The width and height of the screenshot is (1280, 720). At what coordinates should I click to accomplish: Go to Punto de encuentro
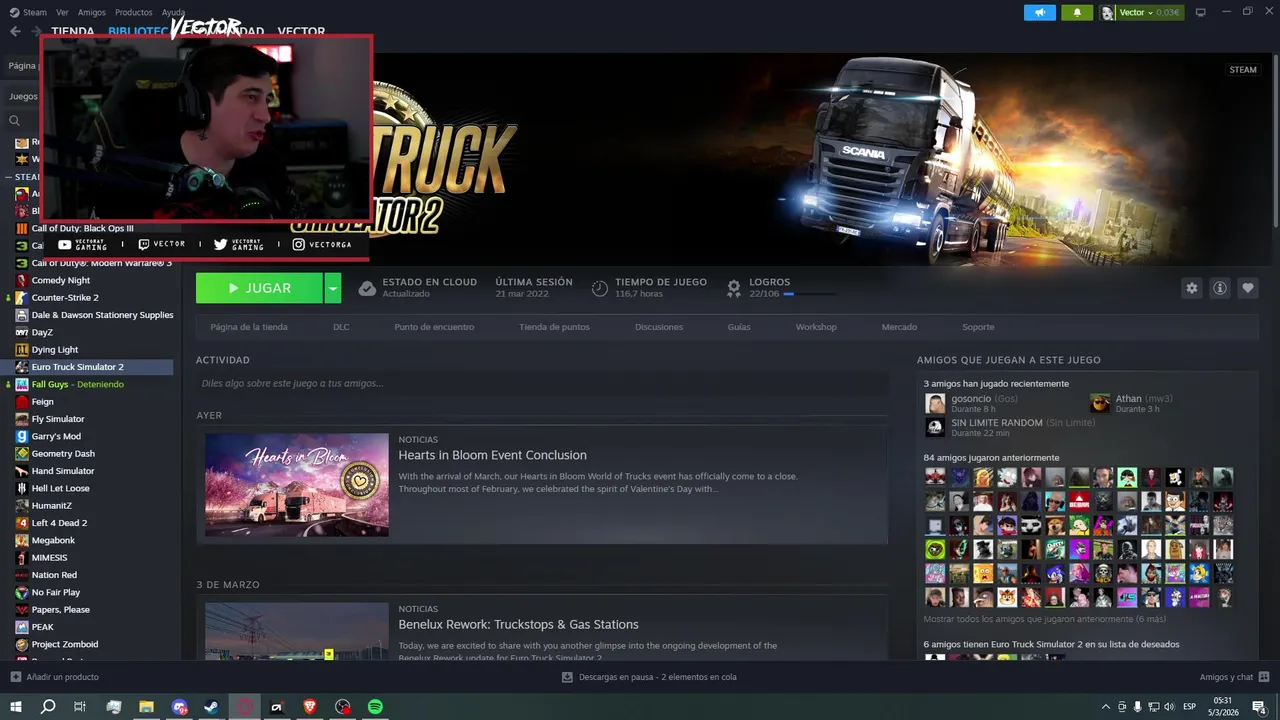(434, 327)
